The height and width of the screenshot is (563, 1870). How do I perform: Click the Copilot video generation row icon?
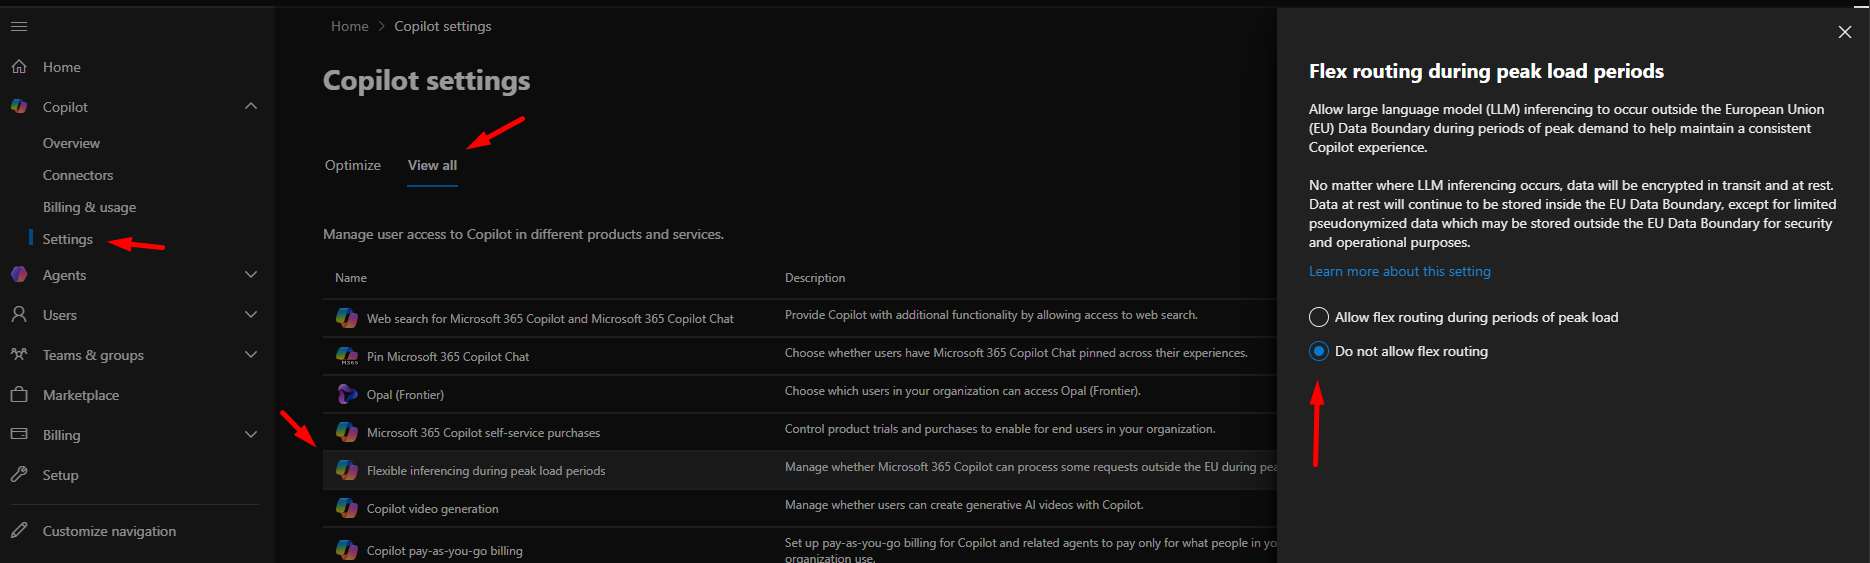pyautogui.click(x=347, y=508)
